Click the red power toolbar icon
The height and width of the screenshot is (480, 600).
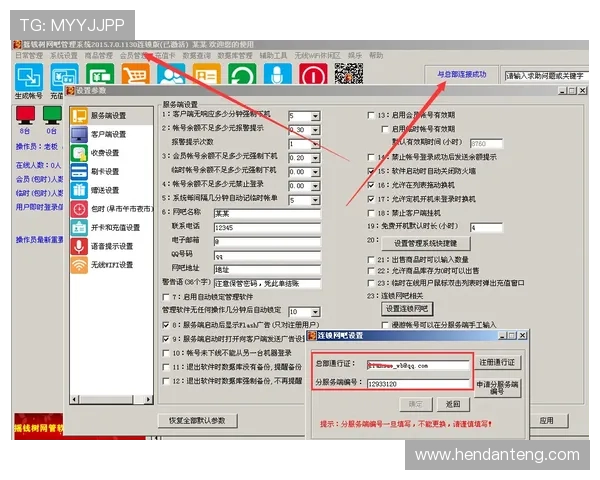(x=313, y=74)
